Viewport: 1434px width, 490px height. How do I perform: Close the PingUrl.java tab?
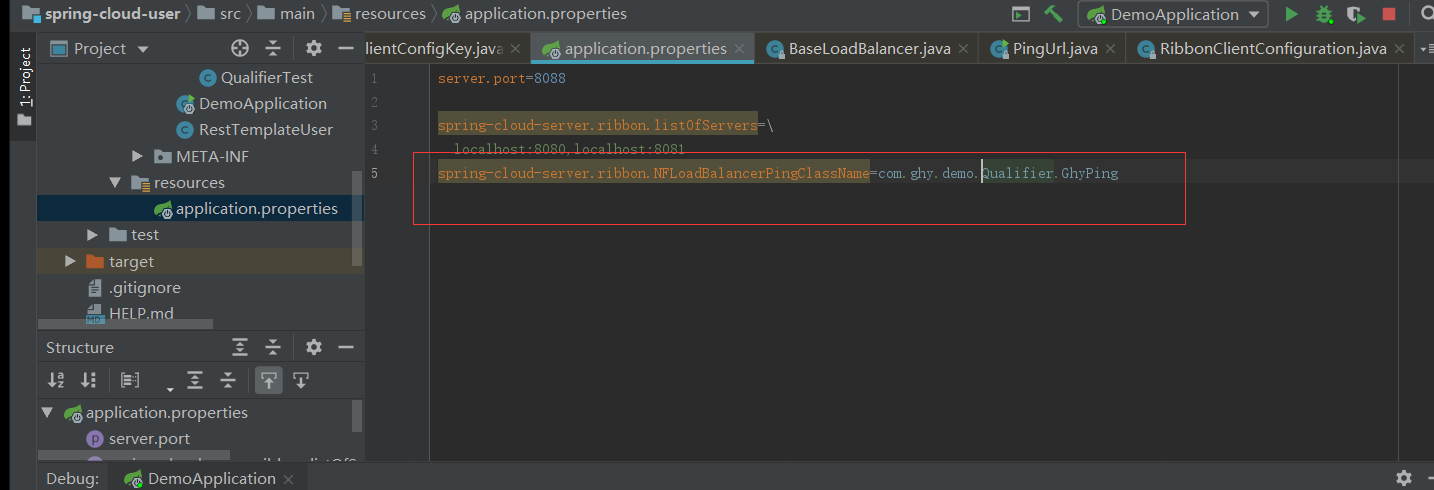point(1111,49)
